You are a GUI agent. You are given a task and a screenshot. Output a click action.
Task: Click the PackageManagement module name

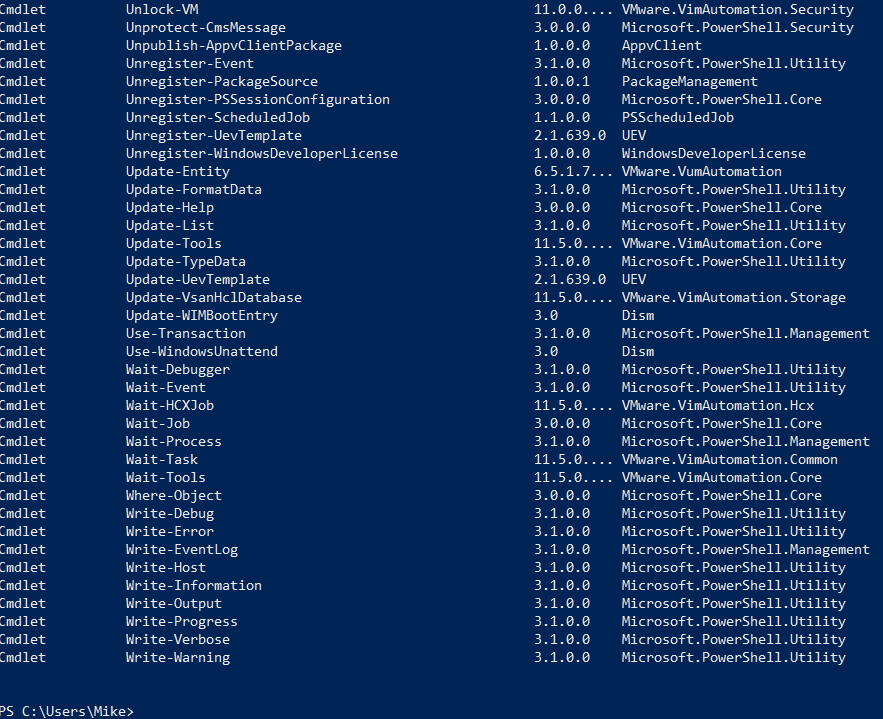(689, 81)
